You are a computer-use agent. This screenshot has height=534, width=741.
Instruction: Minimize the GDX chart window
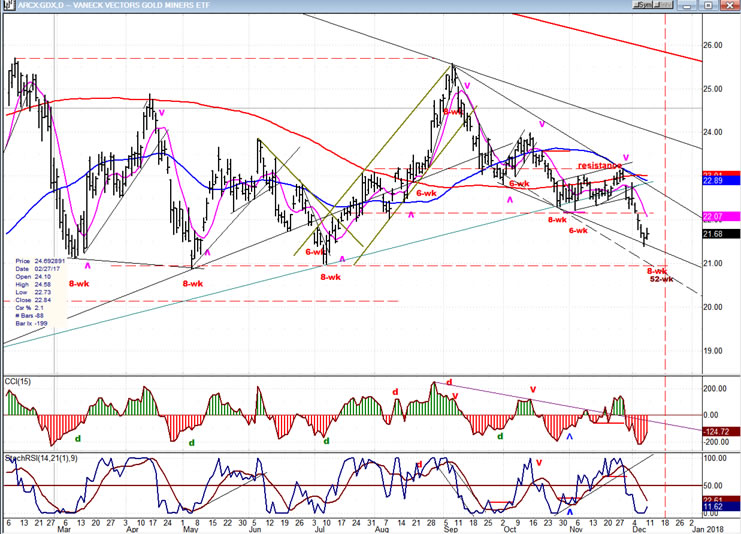[687, 5]
